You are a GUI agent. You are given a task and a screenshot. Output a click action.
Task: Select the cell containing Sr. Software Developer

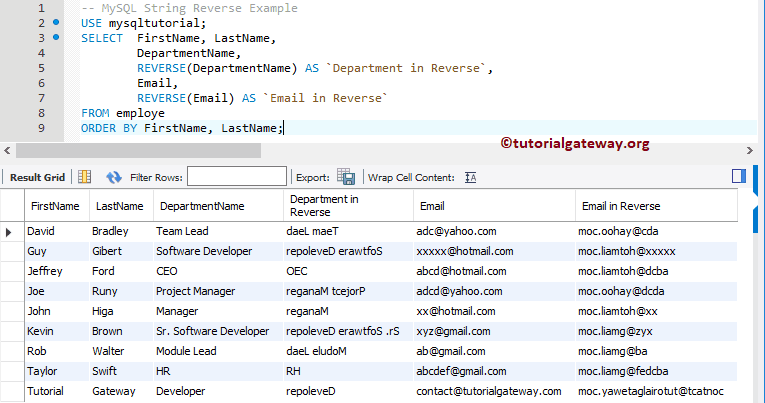212,331
